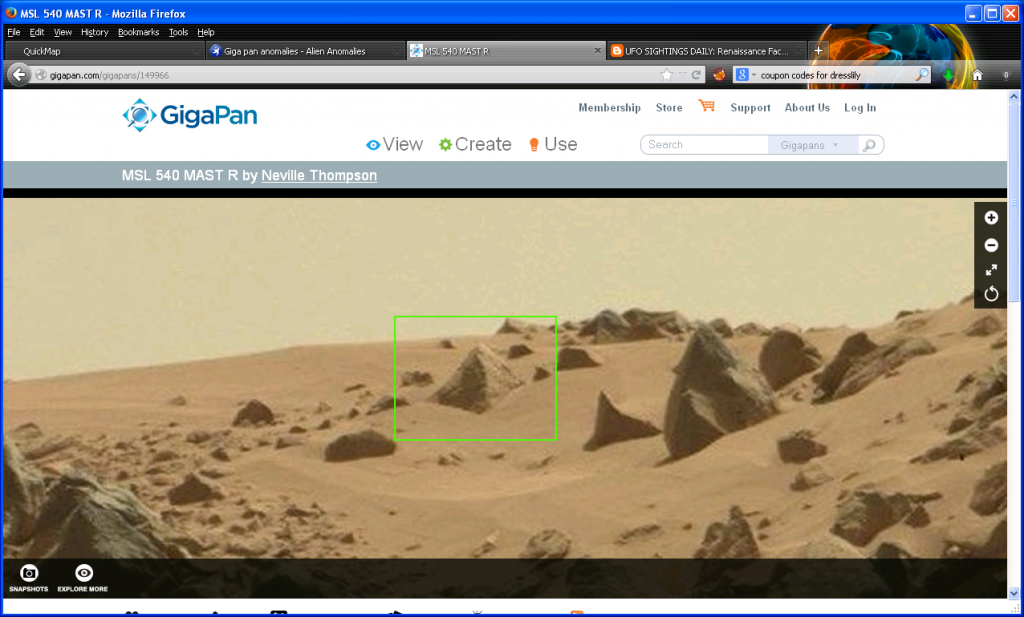Image resolution: width=1024 pixels, height=617 pixels.
Task: Click the Log In link
Action: coord(859,108)
